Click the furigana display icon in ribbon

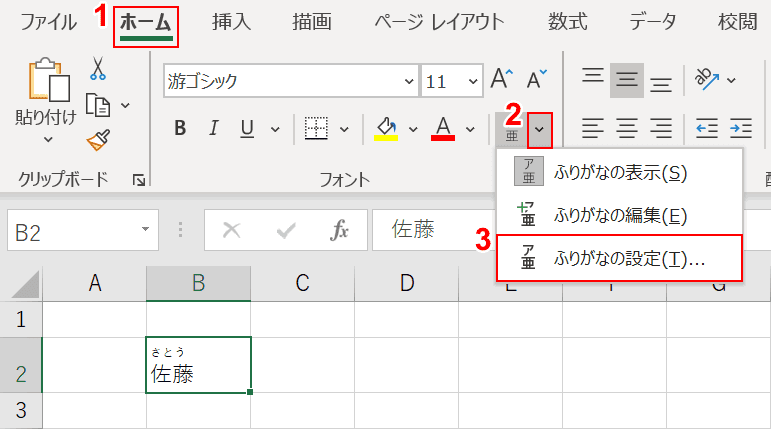511,130
